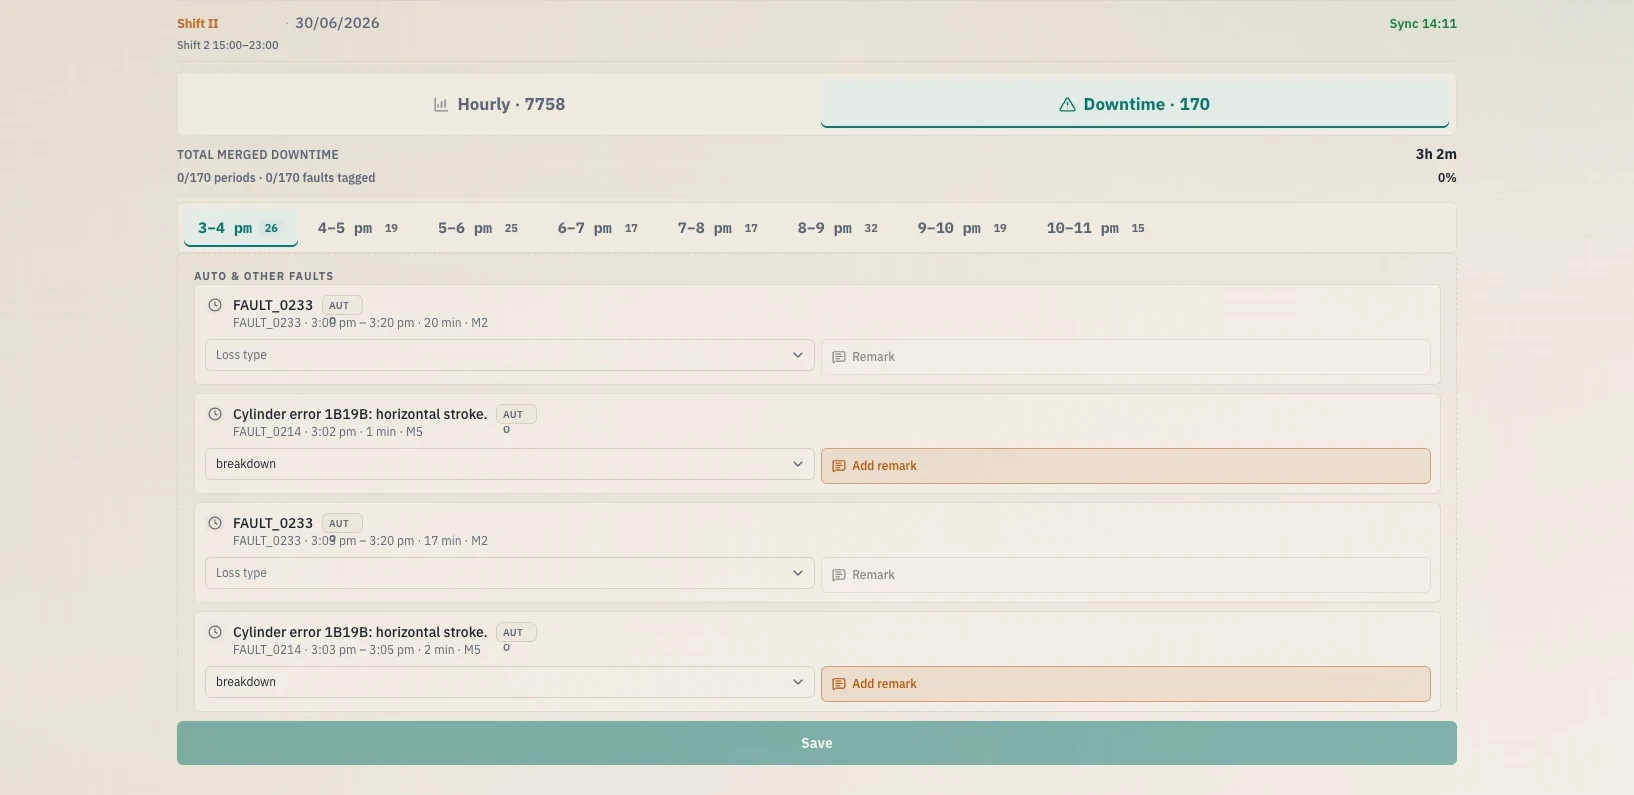Click clock icon of FAULT_0214 3:03 pm entry

tap(215, 632)
